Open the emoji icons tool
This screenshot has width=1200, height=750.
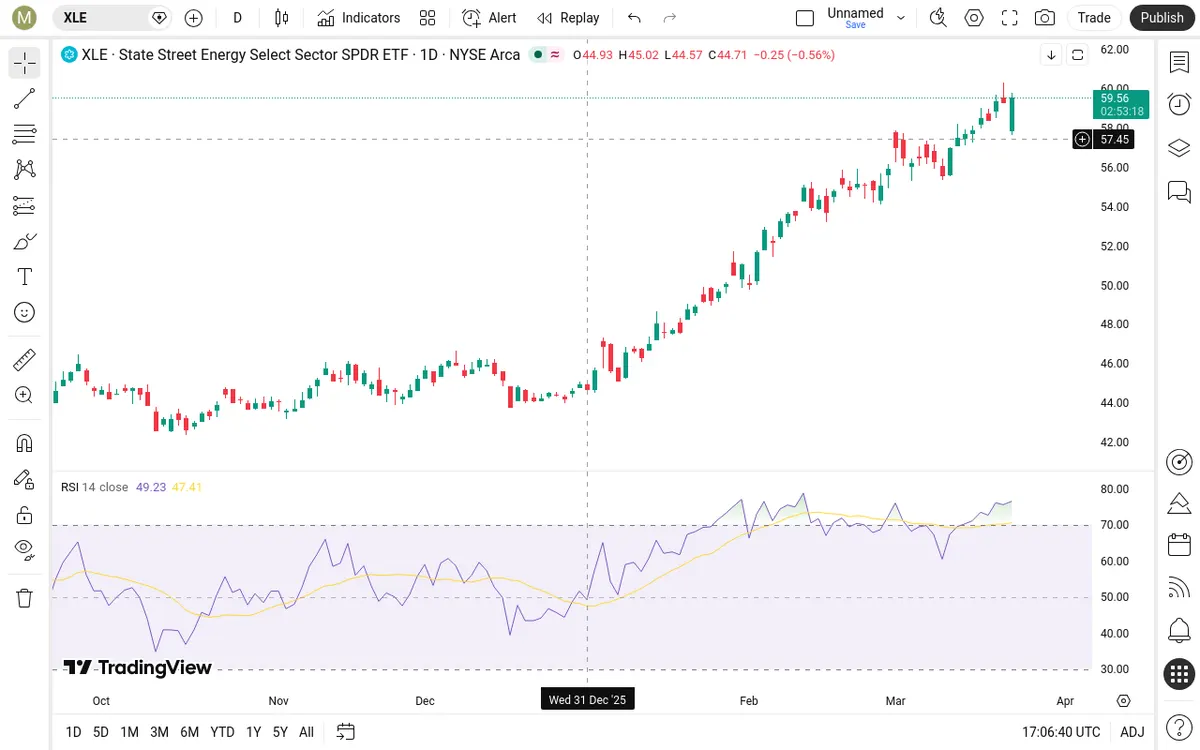[x=25, y=313]
